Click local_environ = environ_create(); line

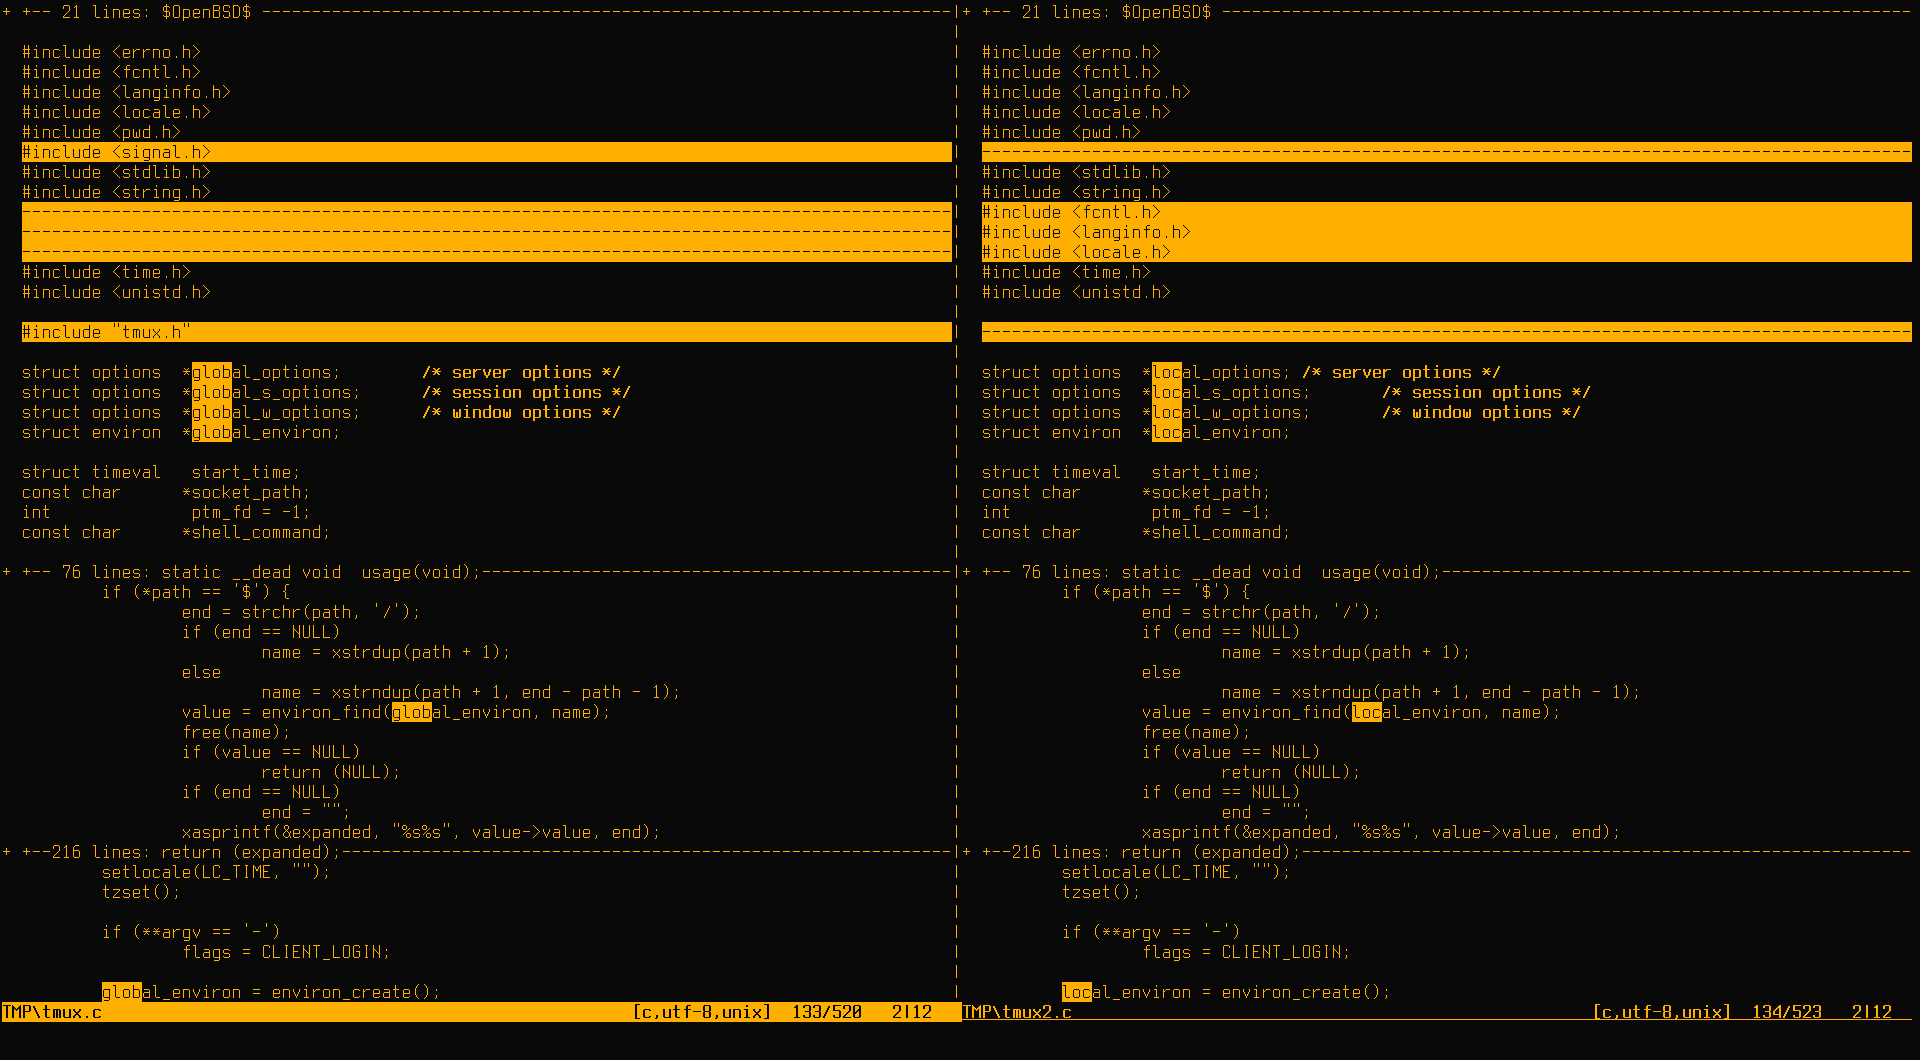point(1227,992)
